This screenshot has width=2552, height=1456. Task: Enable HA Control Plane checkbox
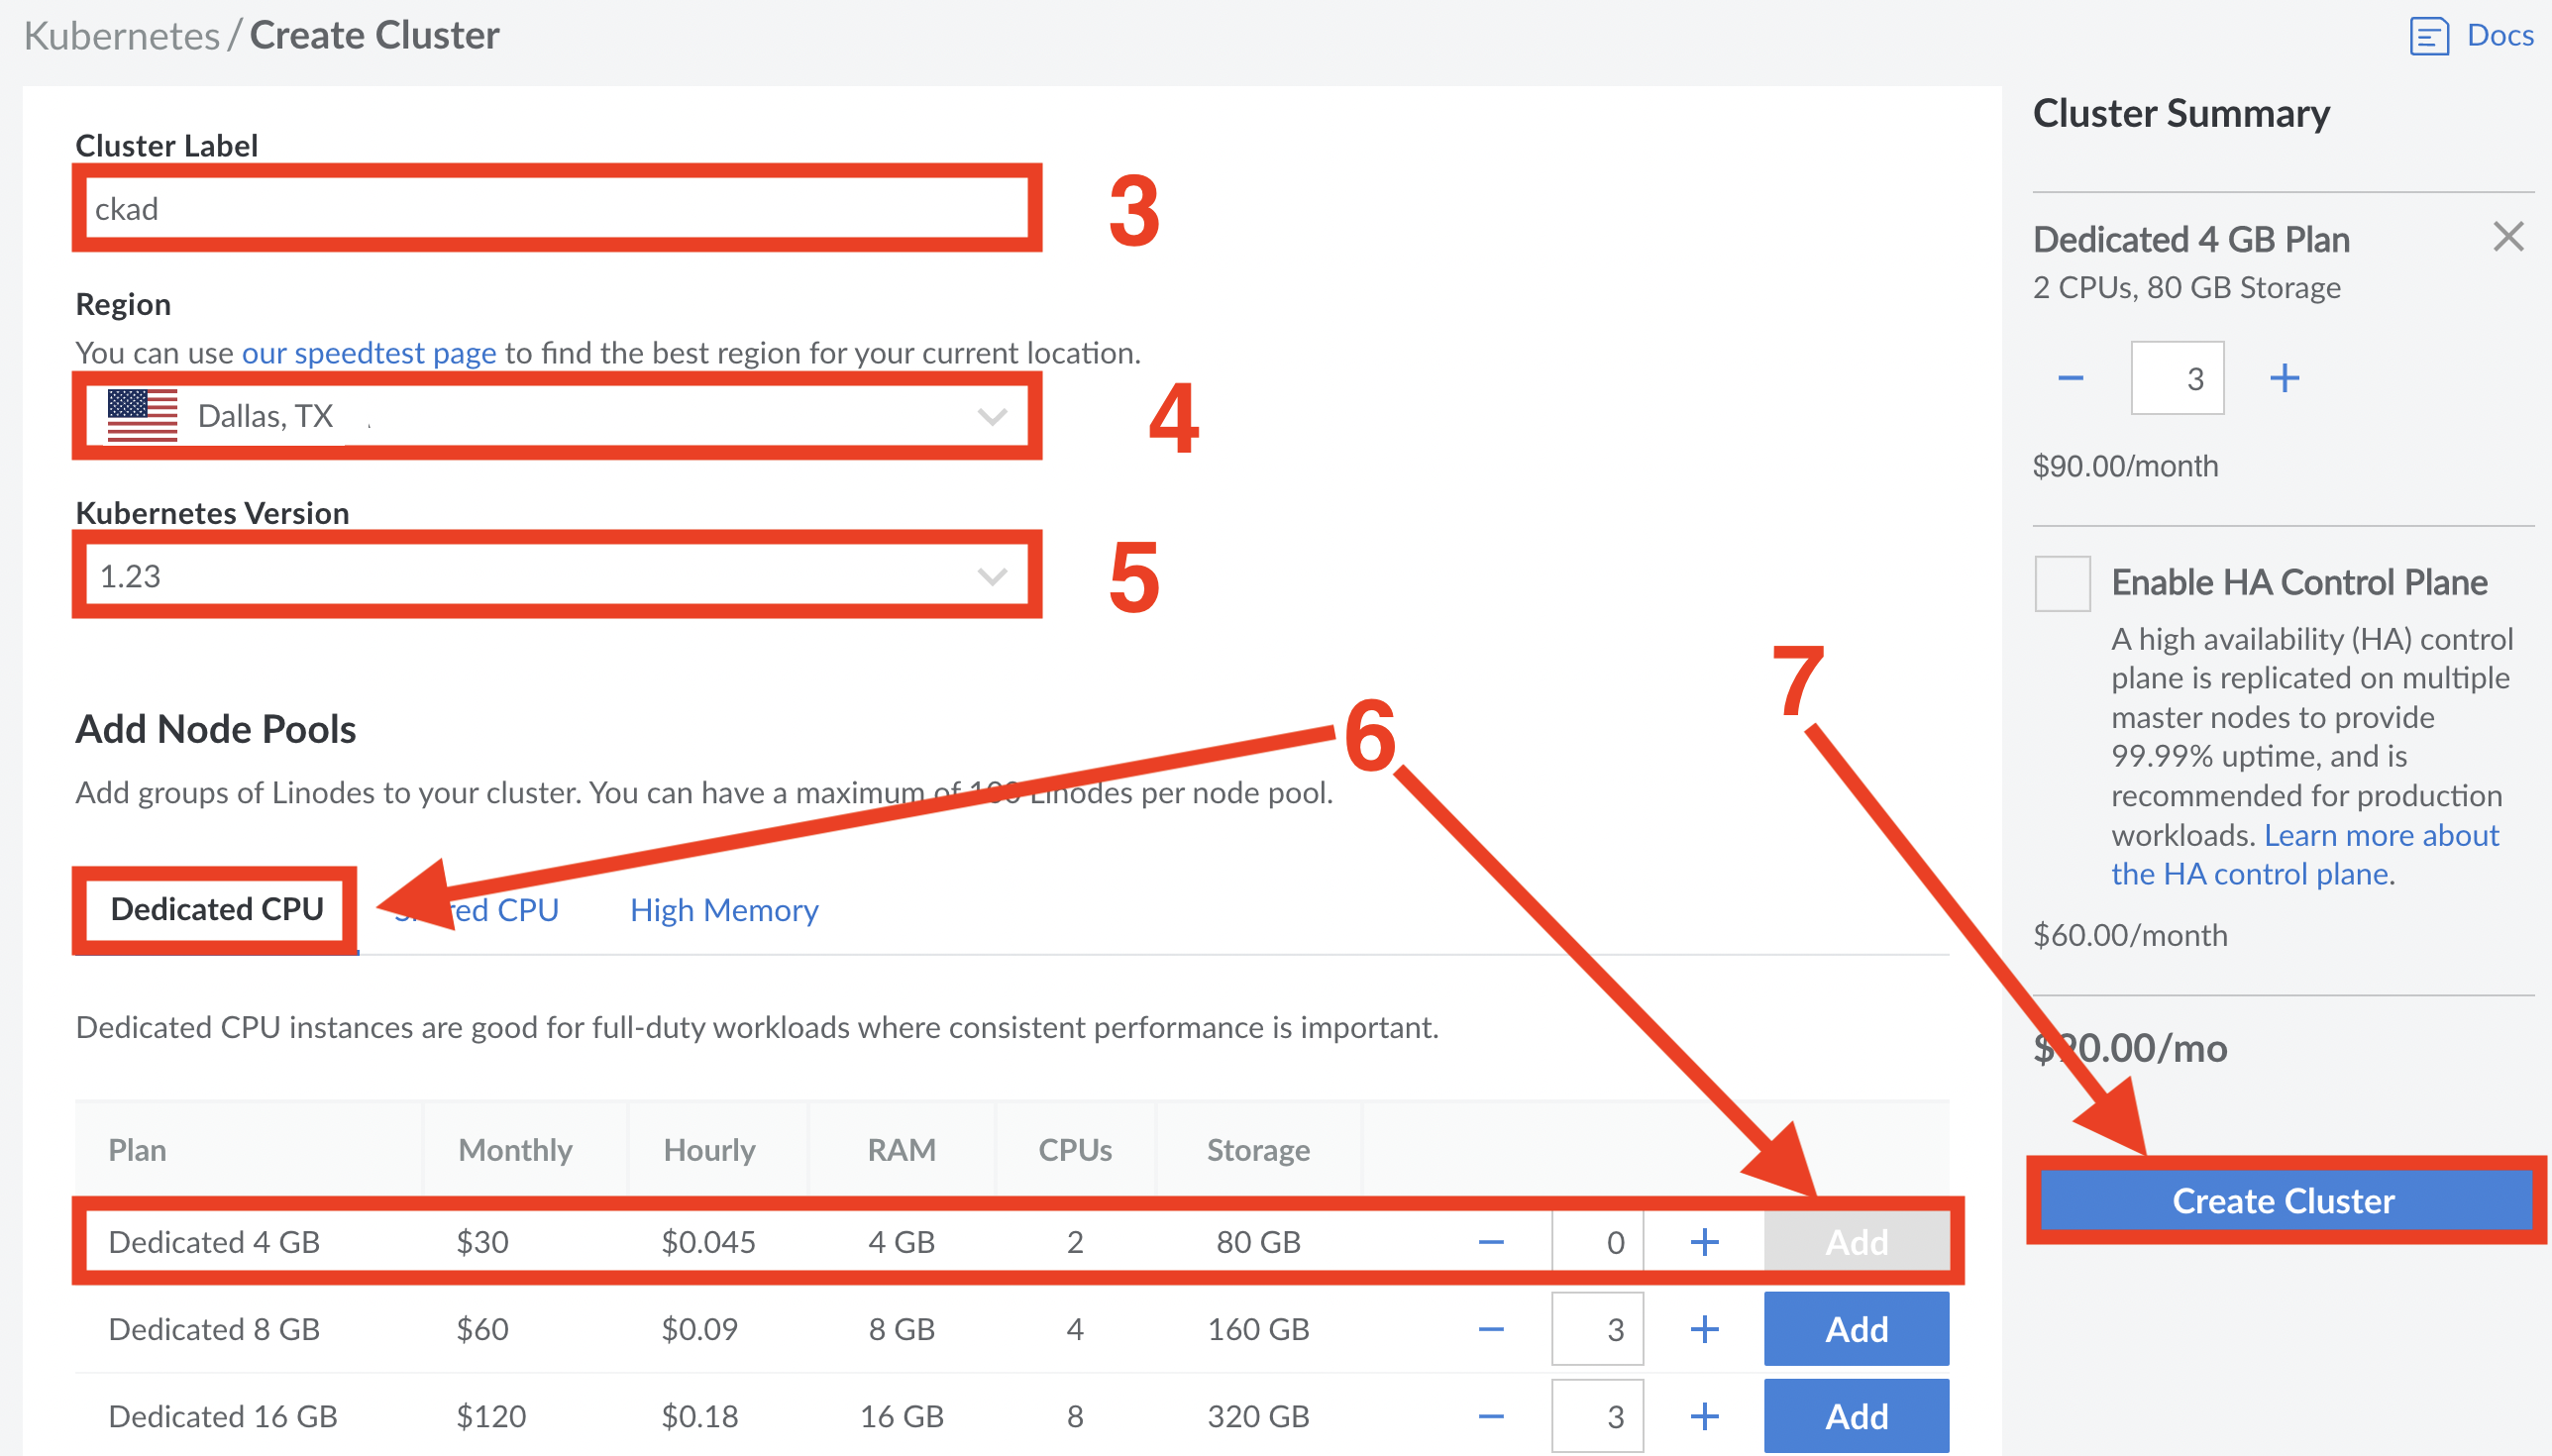[x=2062, y=583]
